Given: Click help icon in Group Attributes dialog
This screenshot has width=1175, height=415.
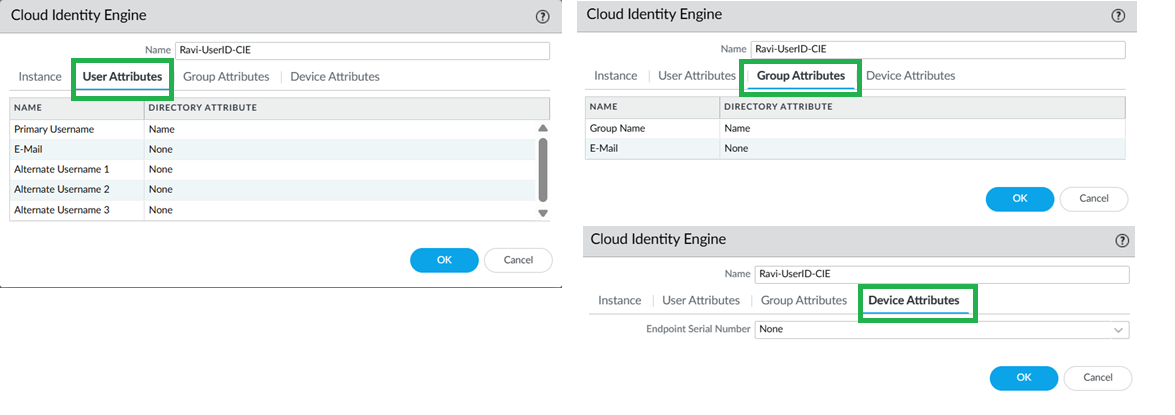Looking at the screenshot, I should point(1118,16).
